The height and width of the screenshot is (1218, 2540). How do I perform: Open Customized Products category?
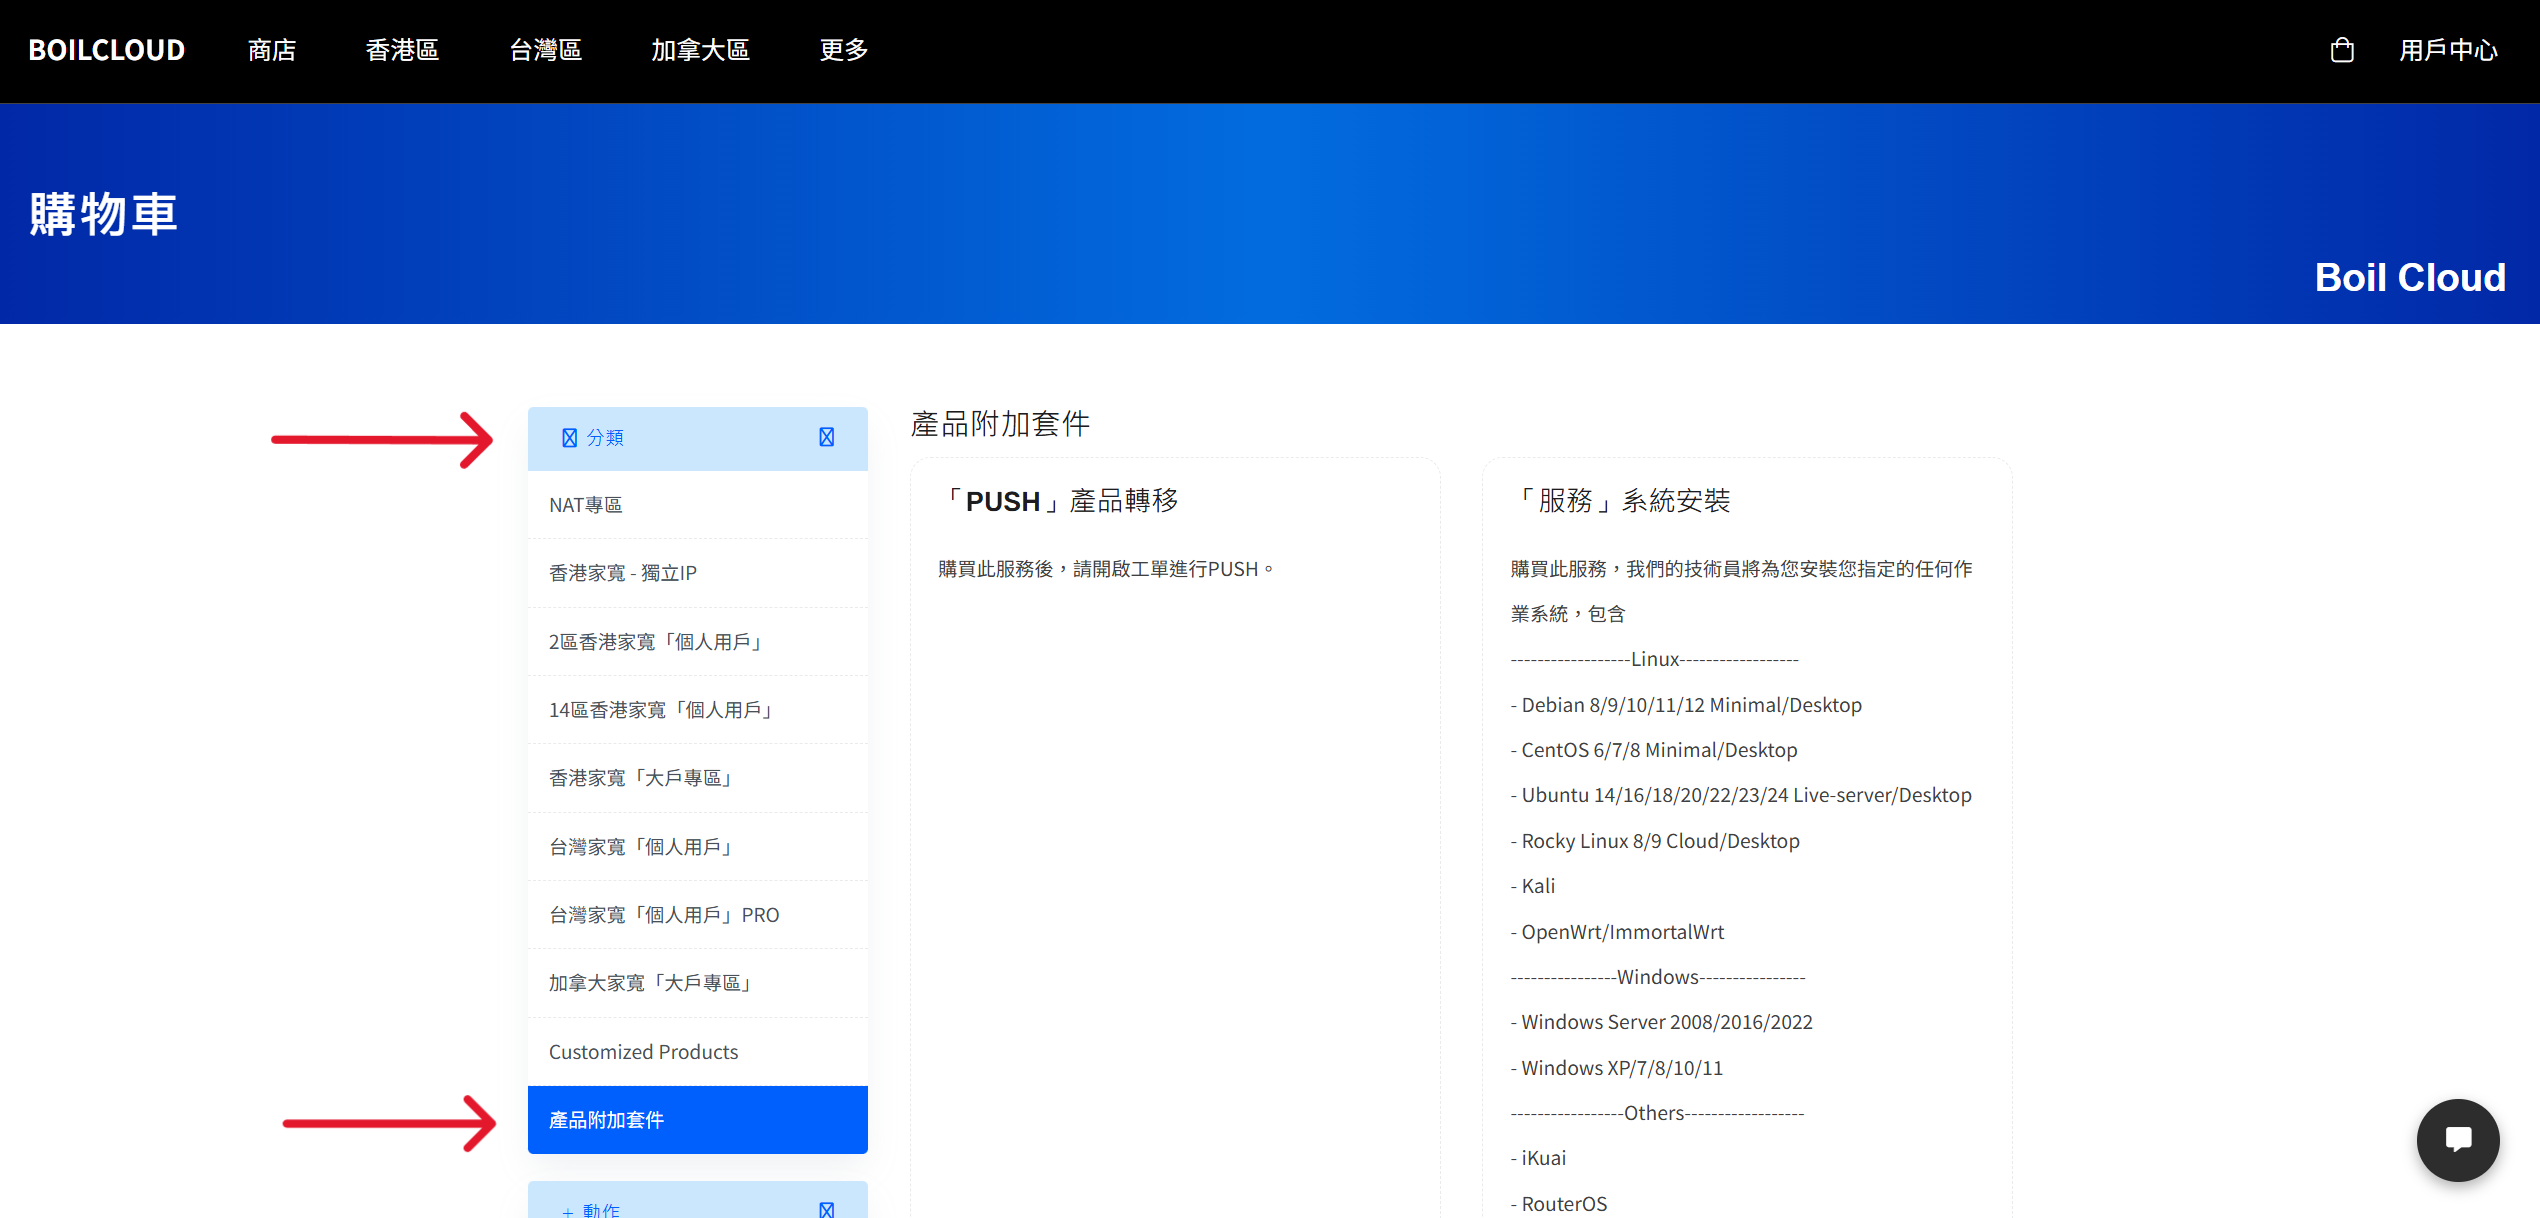point(698,1052)
